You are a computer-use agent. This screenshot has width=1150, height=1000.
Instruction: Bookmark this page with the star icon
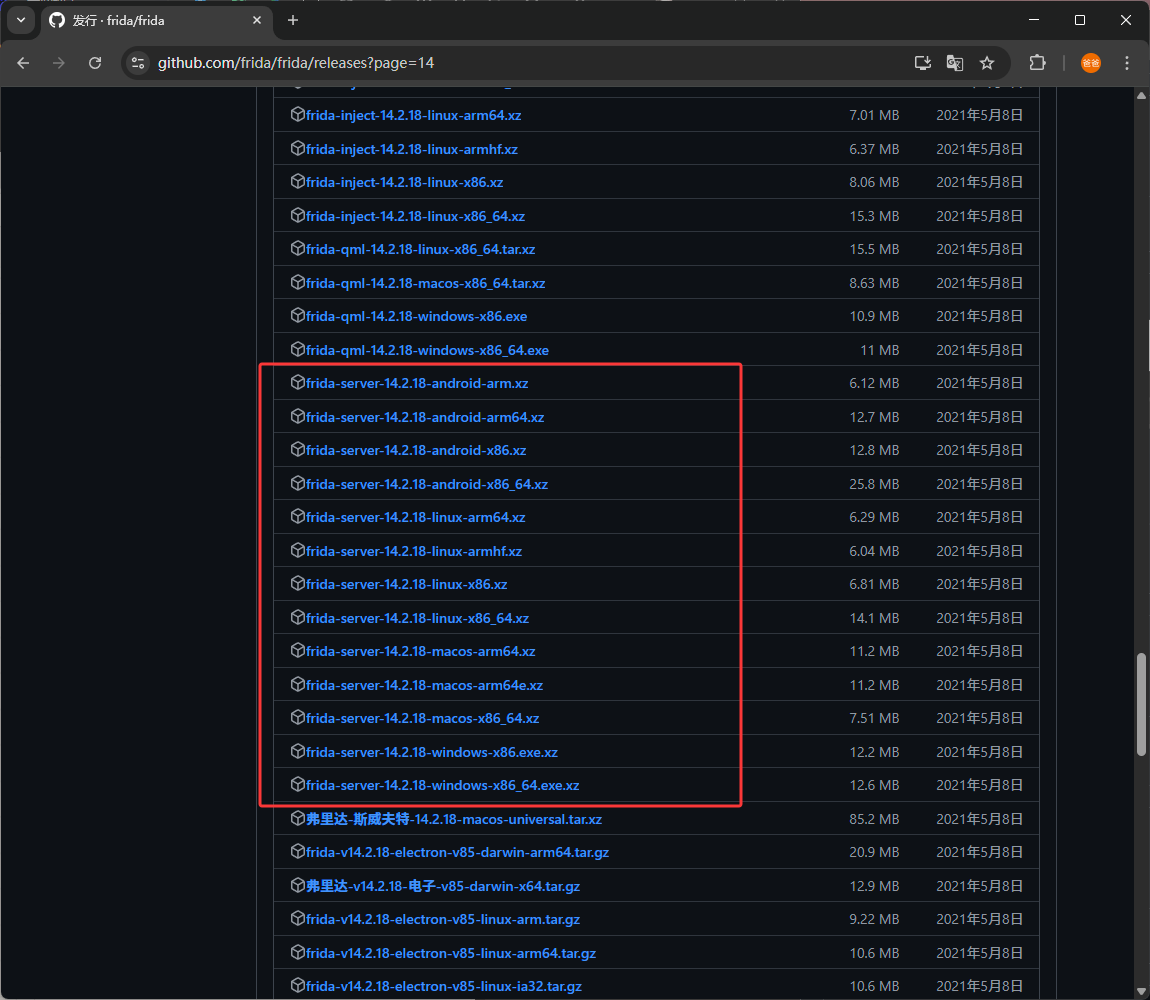(987, 63)
